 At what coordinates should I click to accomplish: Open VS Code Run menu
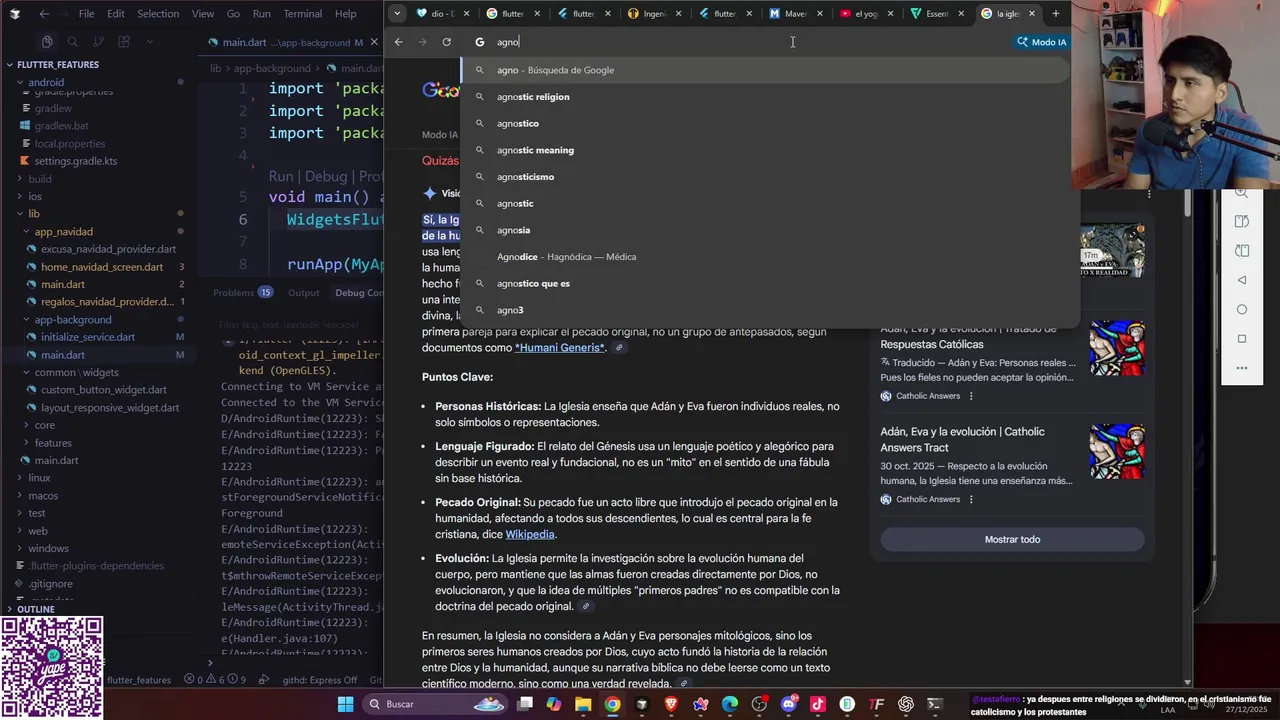pyautogui.click(x=261, y=14)
